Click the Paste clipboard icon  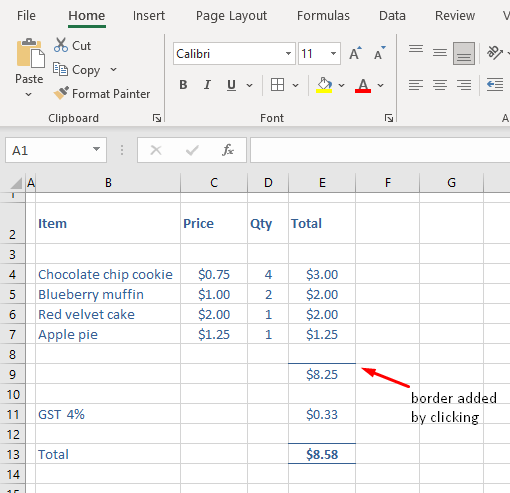30,53
